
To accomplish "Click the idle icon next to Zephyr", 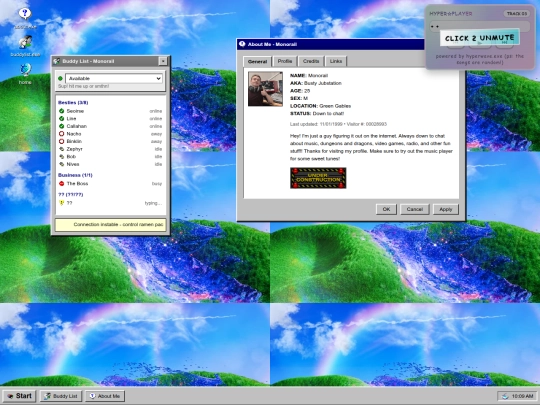I will pos(61,149).
